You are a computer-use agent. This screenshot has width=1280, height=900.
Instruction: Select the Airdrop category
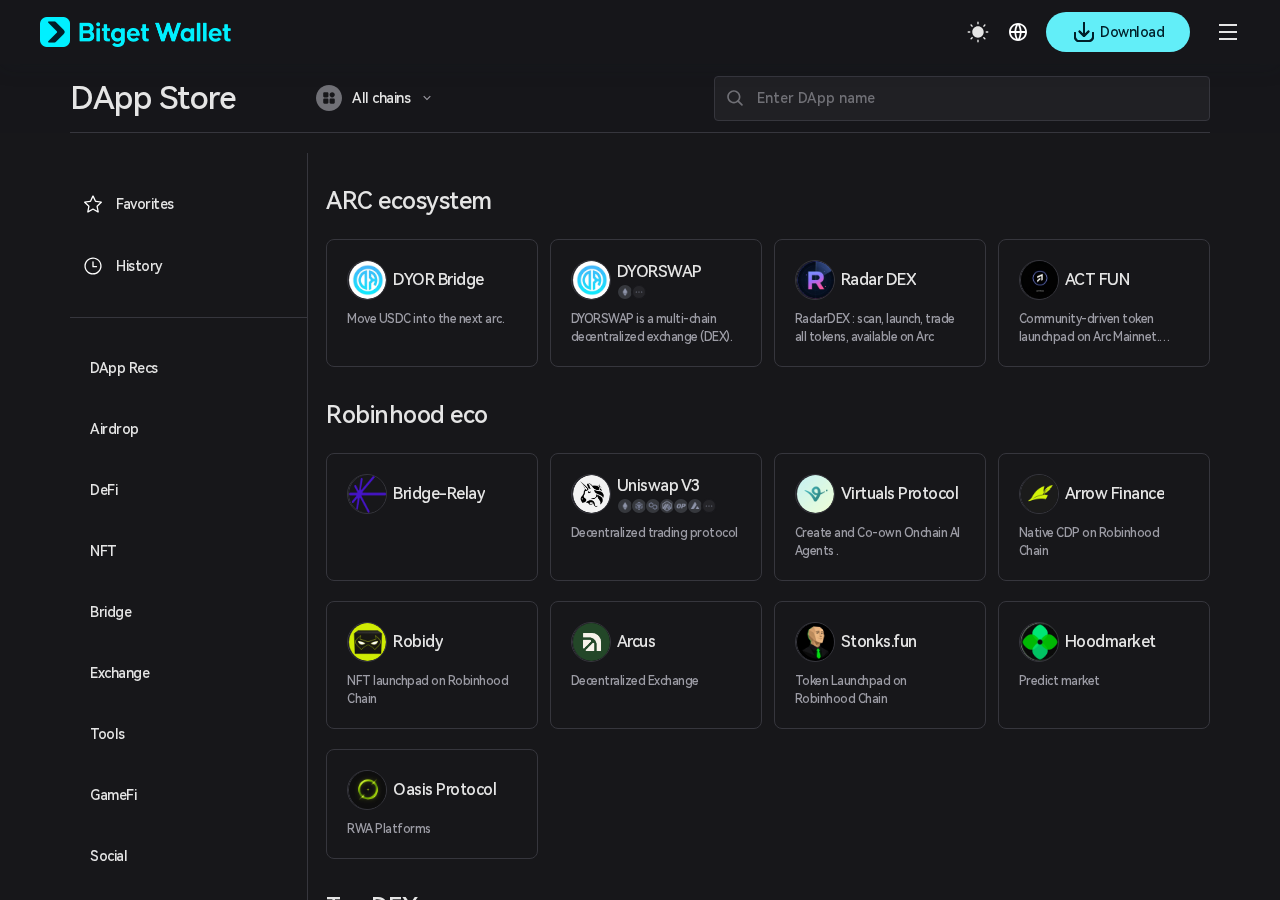tap(114, 429)
